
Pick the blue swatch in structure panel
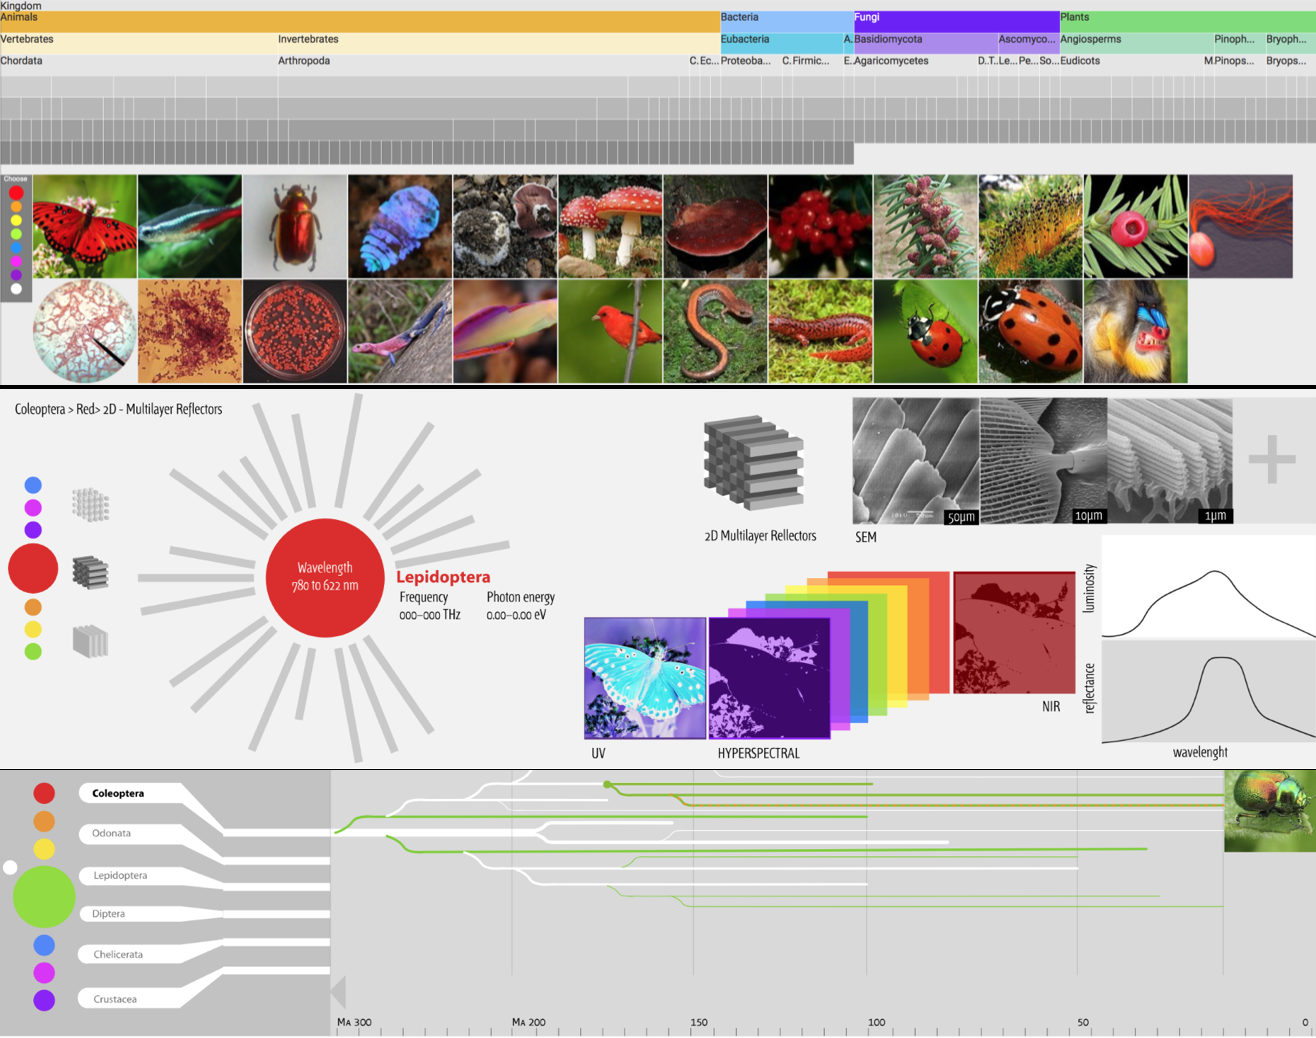pyautogui.click(x=33, y=485)
